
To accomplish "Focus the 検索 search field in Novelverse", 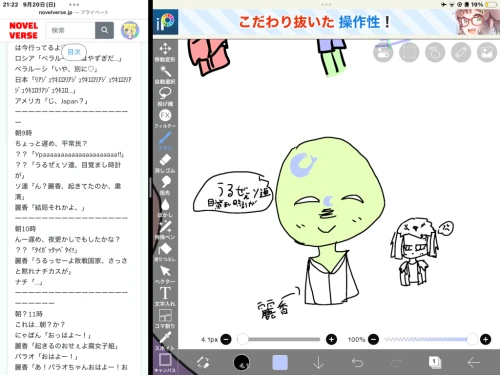I will click(x=70, y=30).
